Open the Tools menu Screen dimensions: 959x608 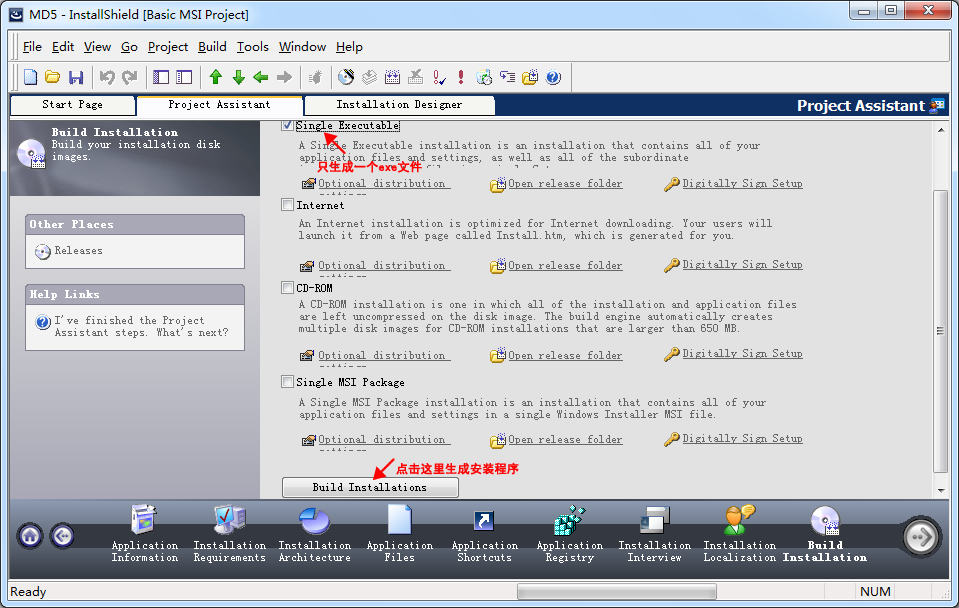pos(253,46)
